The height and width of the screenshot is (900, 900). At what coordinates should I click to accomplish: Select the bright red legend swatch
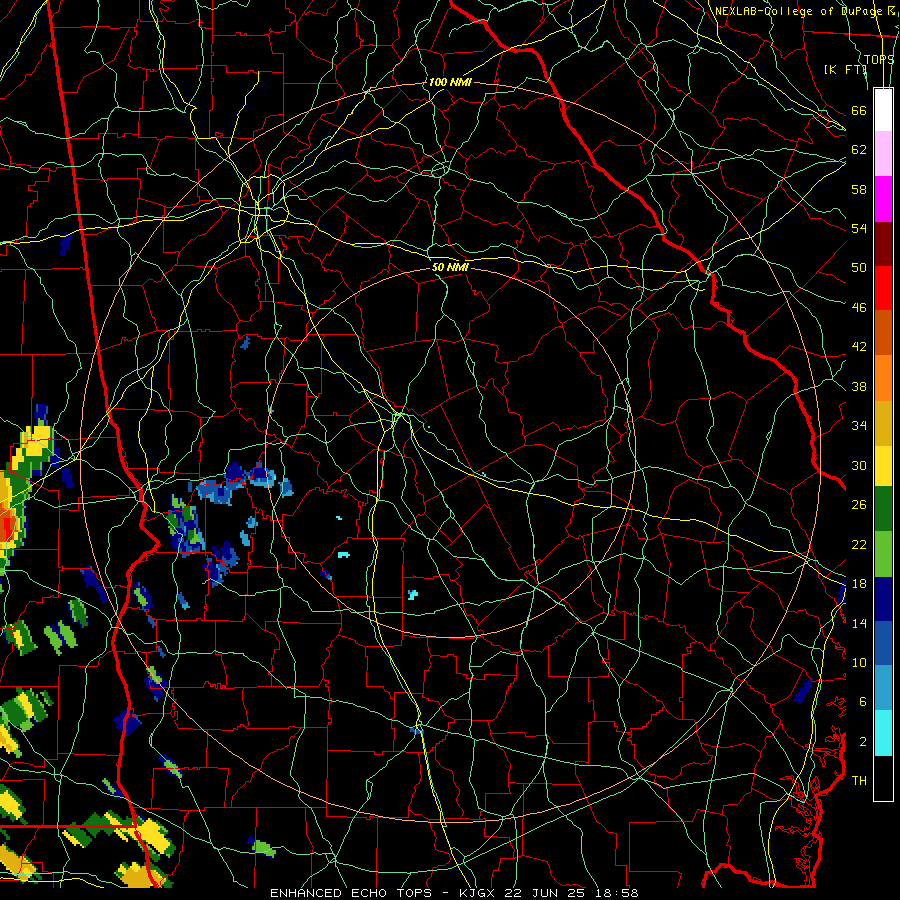tap(883, 288)
